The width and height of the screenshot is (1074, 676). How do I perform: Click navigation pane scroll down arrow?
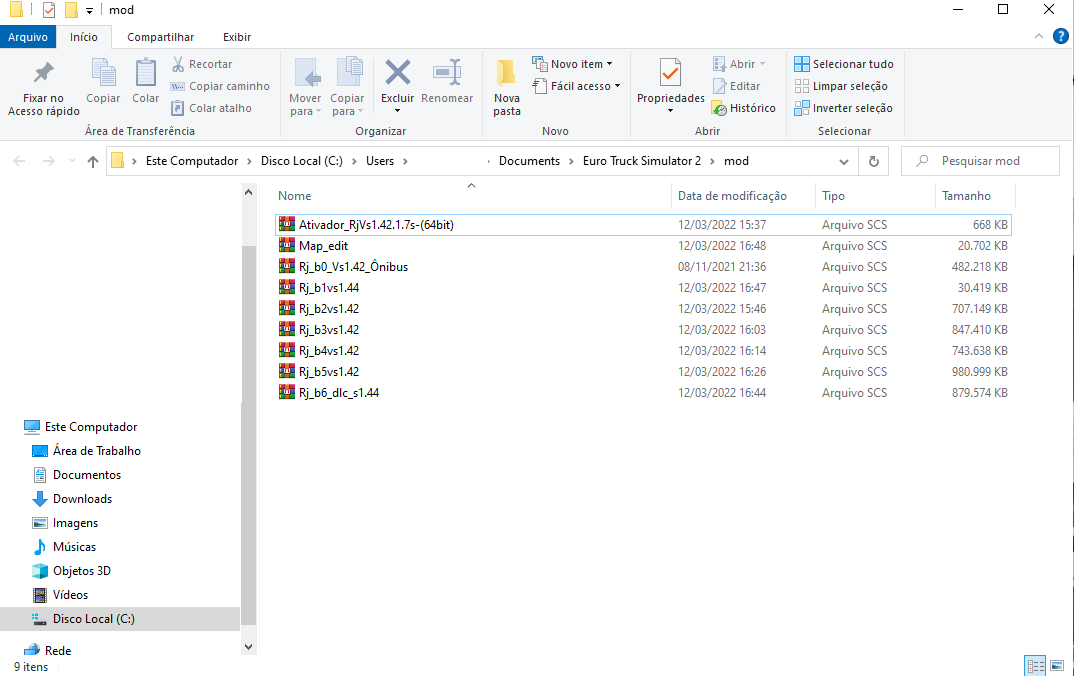click(x=248, y=647)
